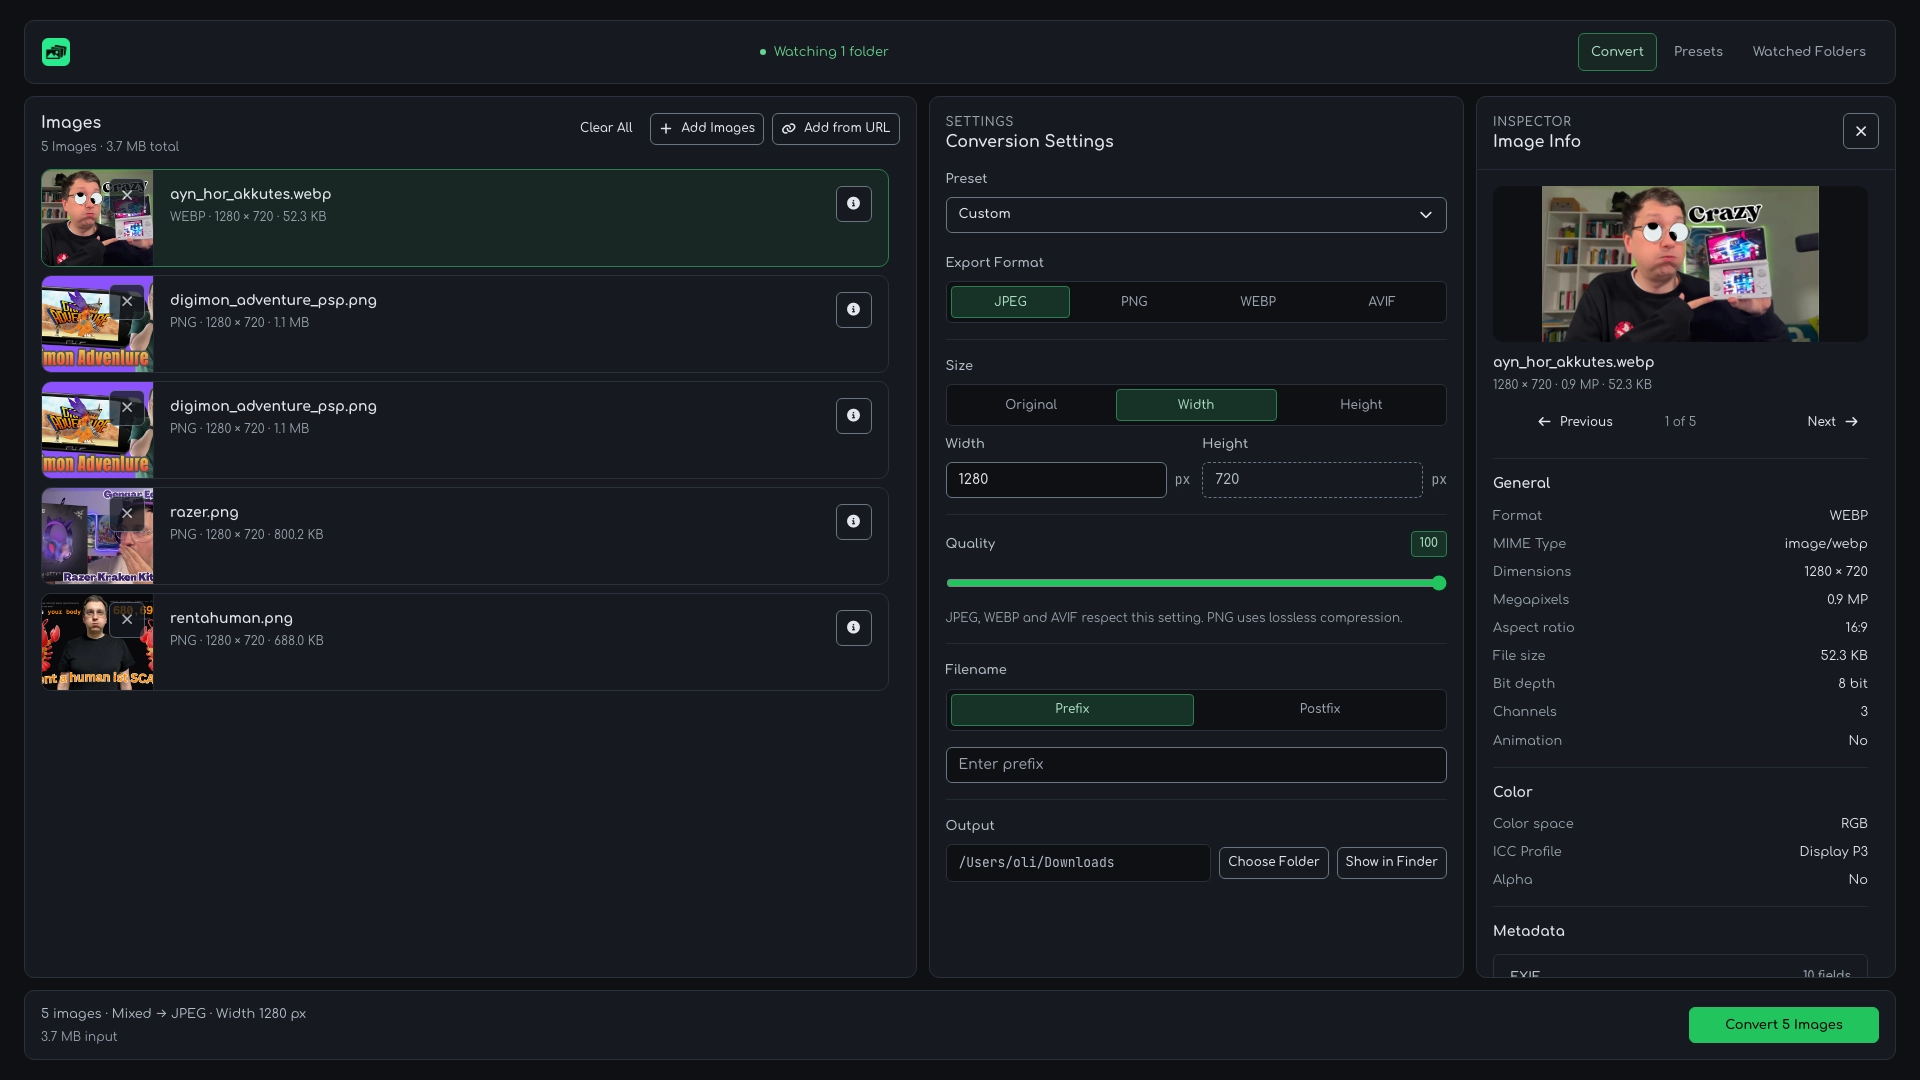Remove ayn_hor_akkutes.webp using its X icon
The height and width of the screenshot is (1080, 1920).
127,195
